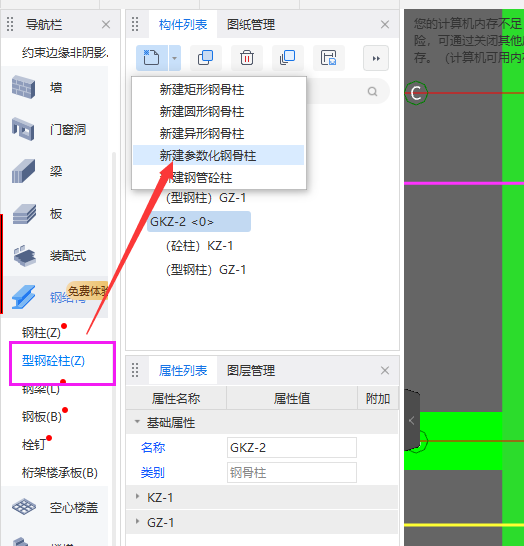
Task: Click the 名称 property label
Action: pyautogui.click(x=153, y=447)
